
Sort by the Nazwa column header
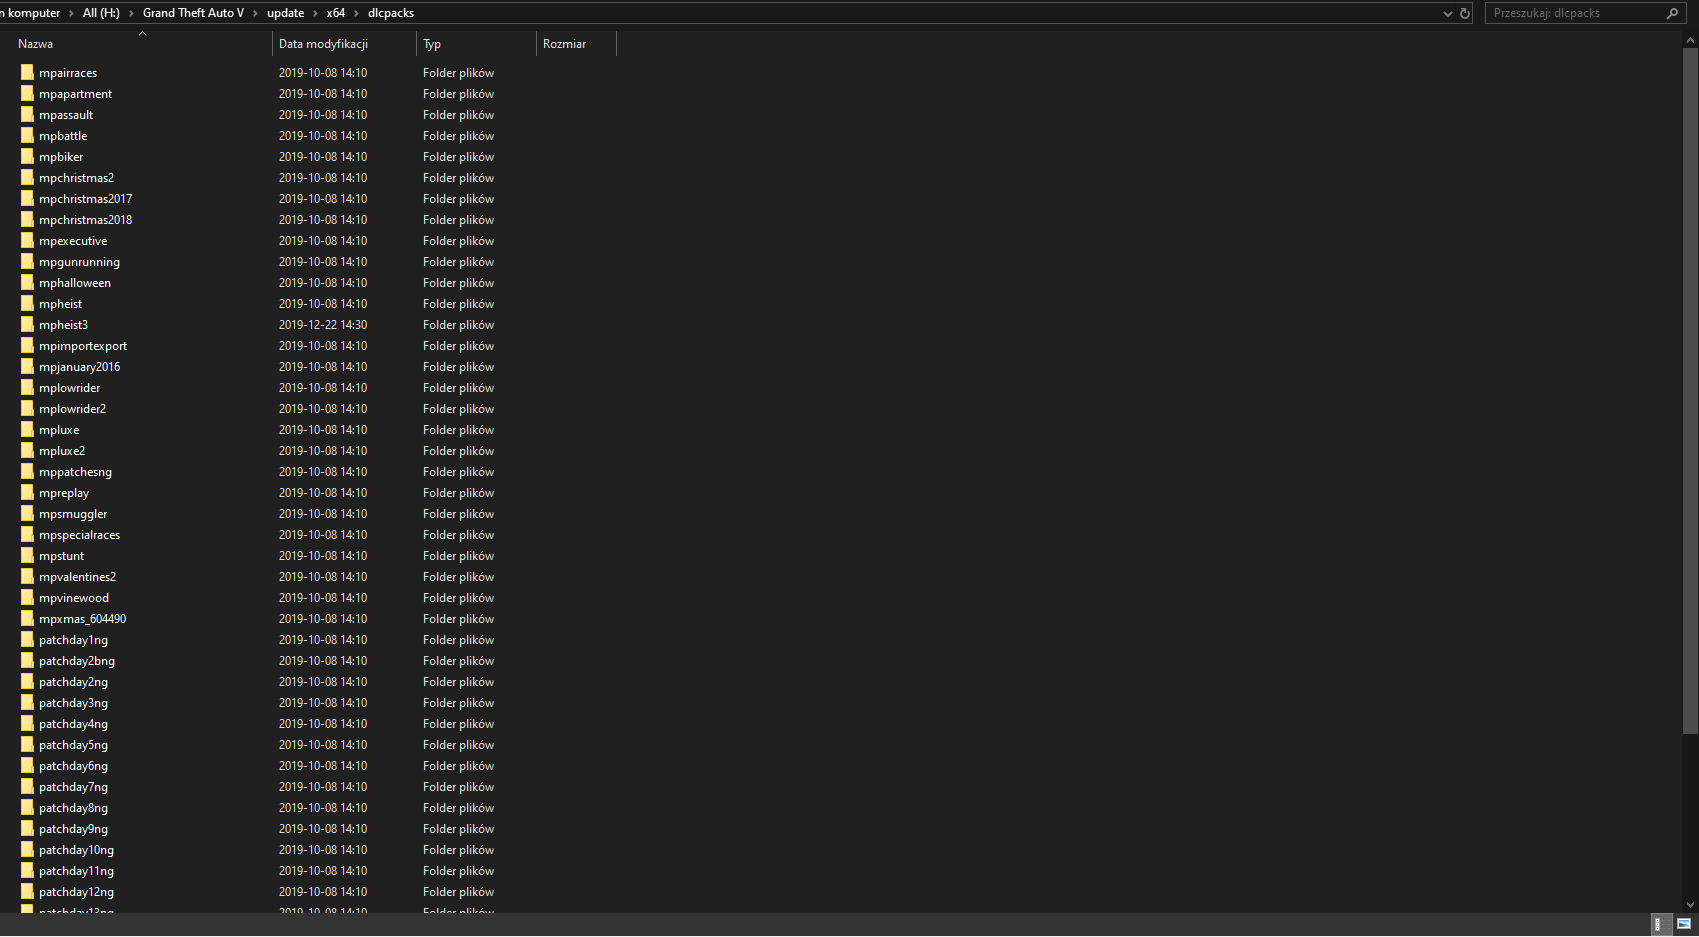pyautogui.click(x=36, y=44)
